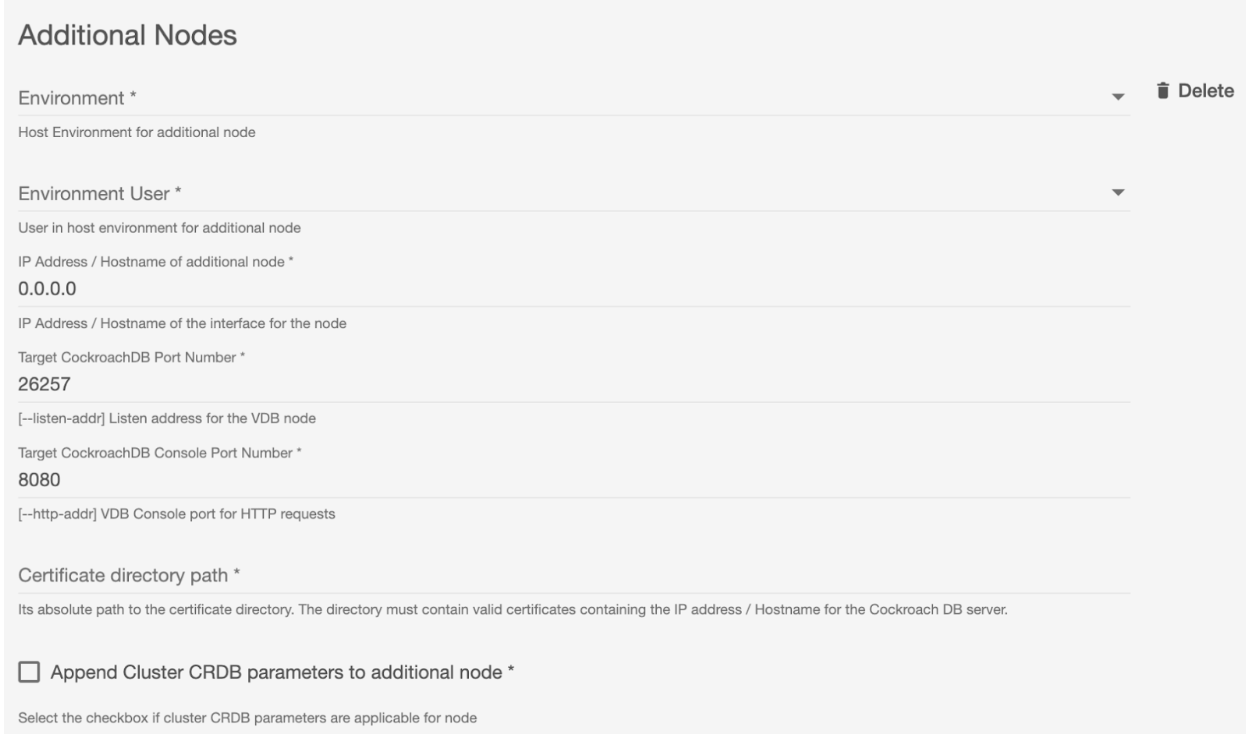Click the console port field showing 8080
The height and width of the screenshot is (734, 1246).
[x=560, y=480]
